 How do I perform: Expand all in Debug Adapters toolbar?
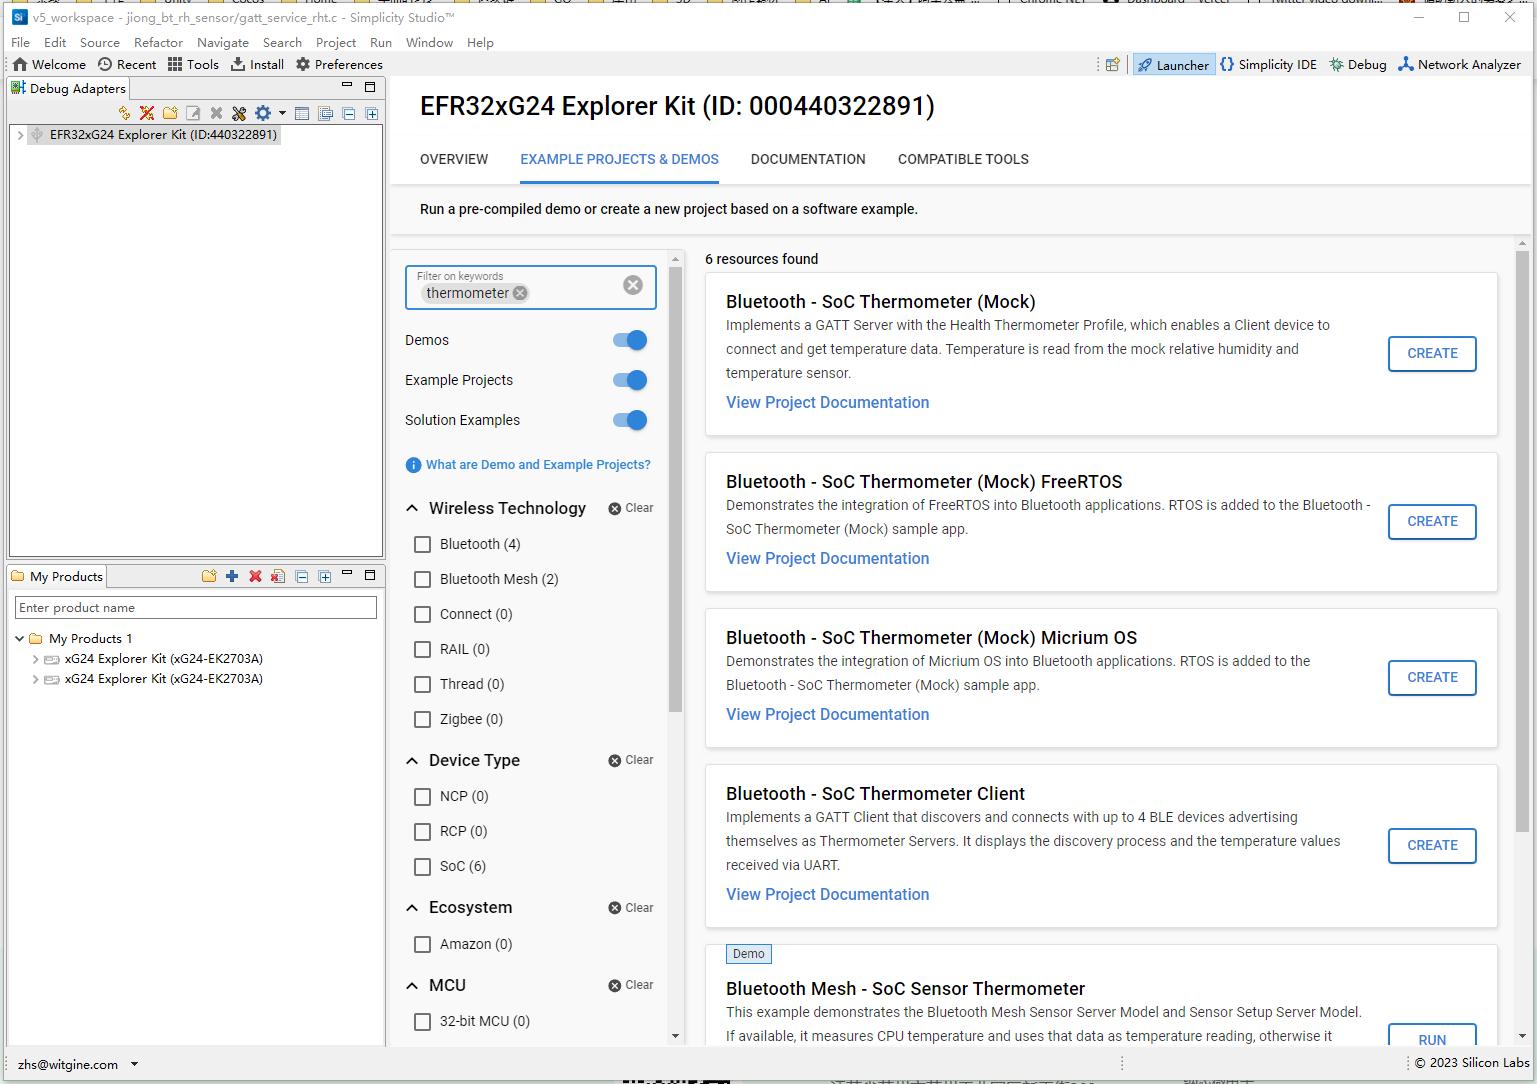click(372, 113)
